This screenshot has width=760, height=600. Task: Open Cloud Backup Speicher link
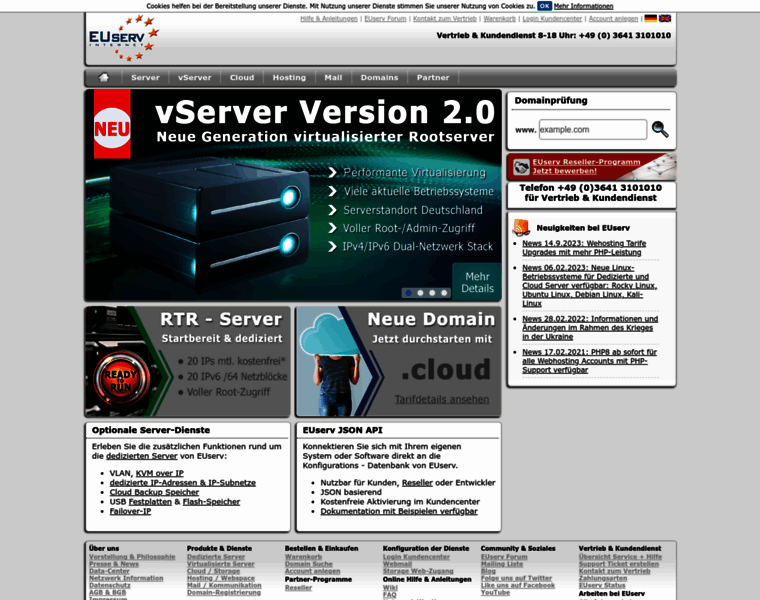pos(154,492)
